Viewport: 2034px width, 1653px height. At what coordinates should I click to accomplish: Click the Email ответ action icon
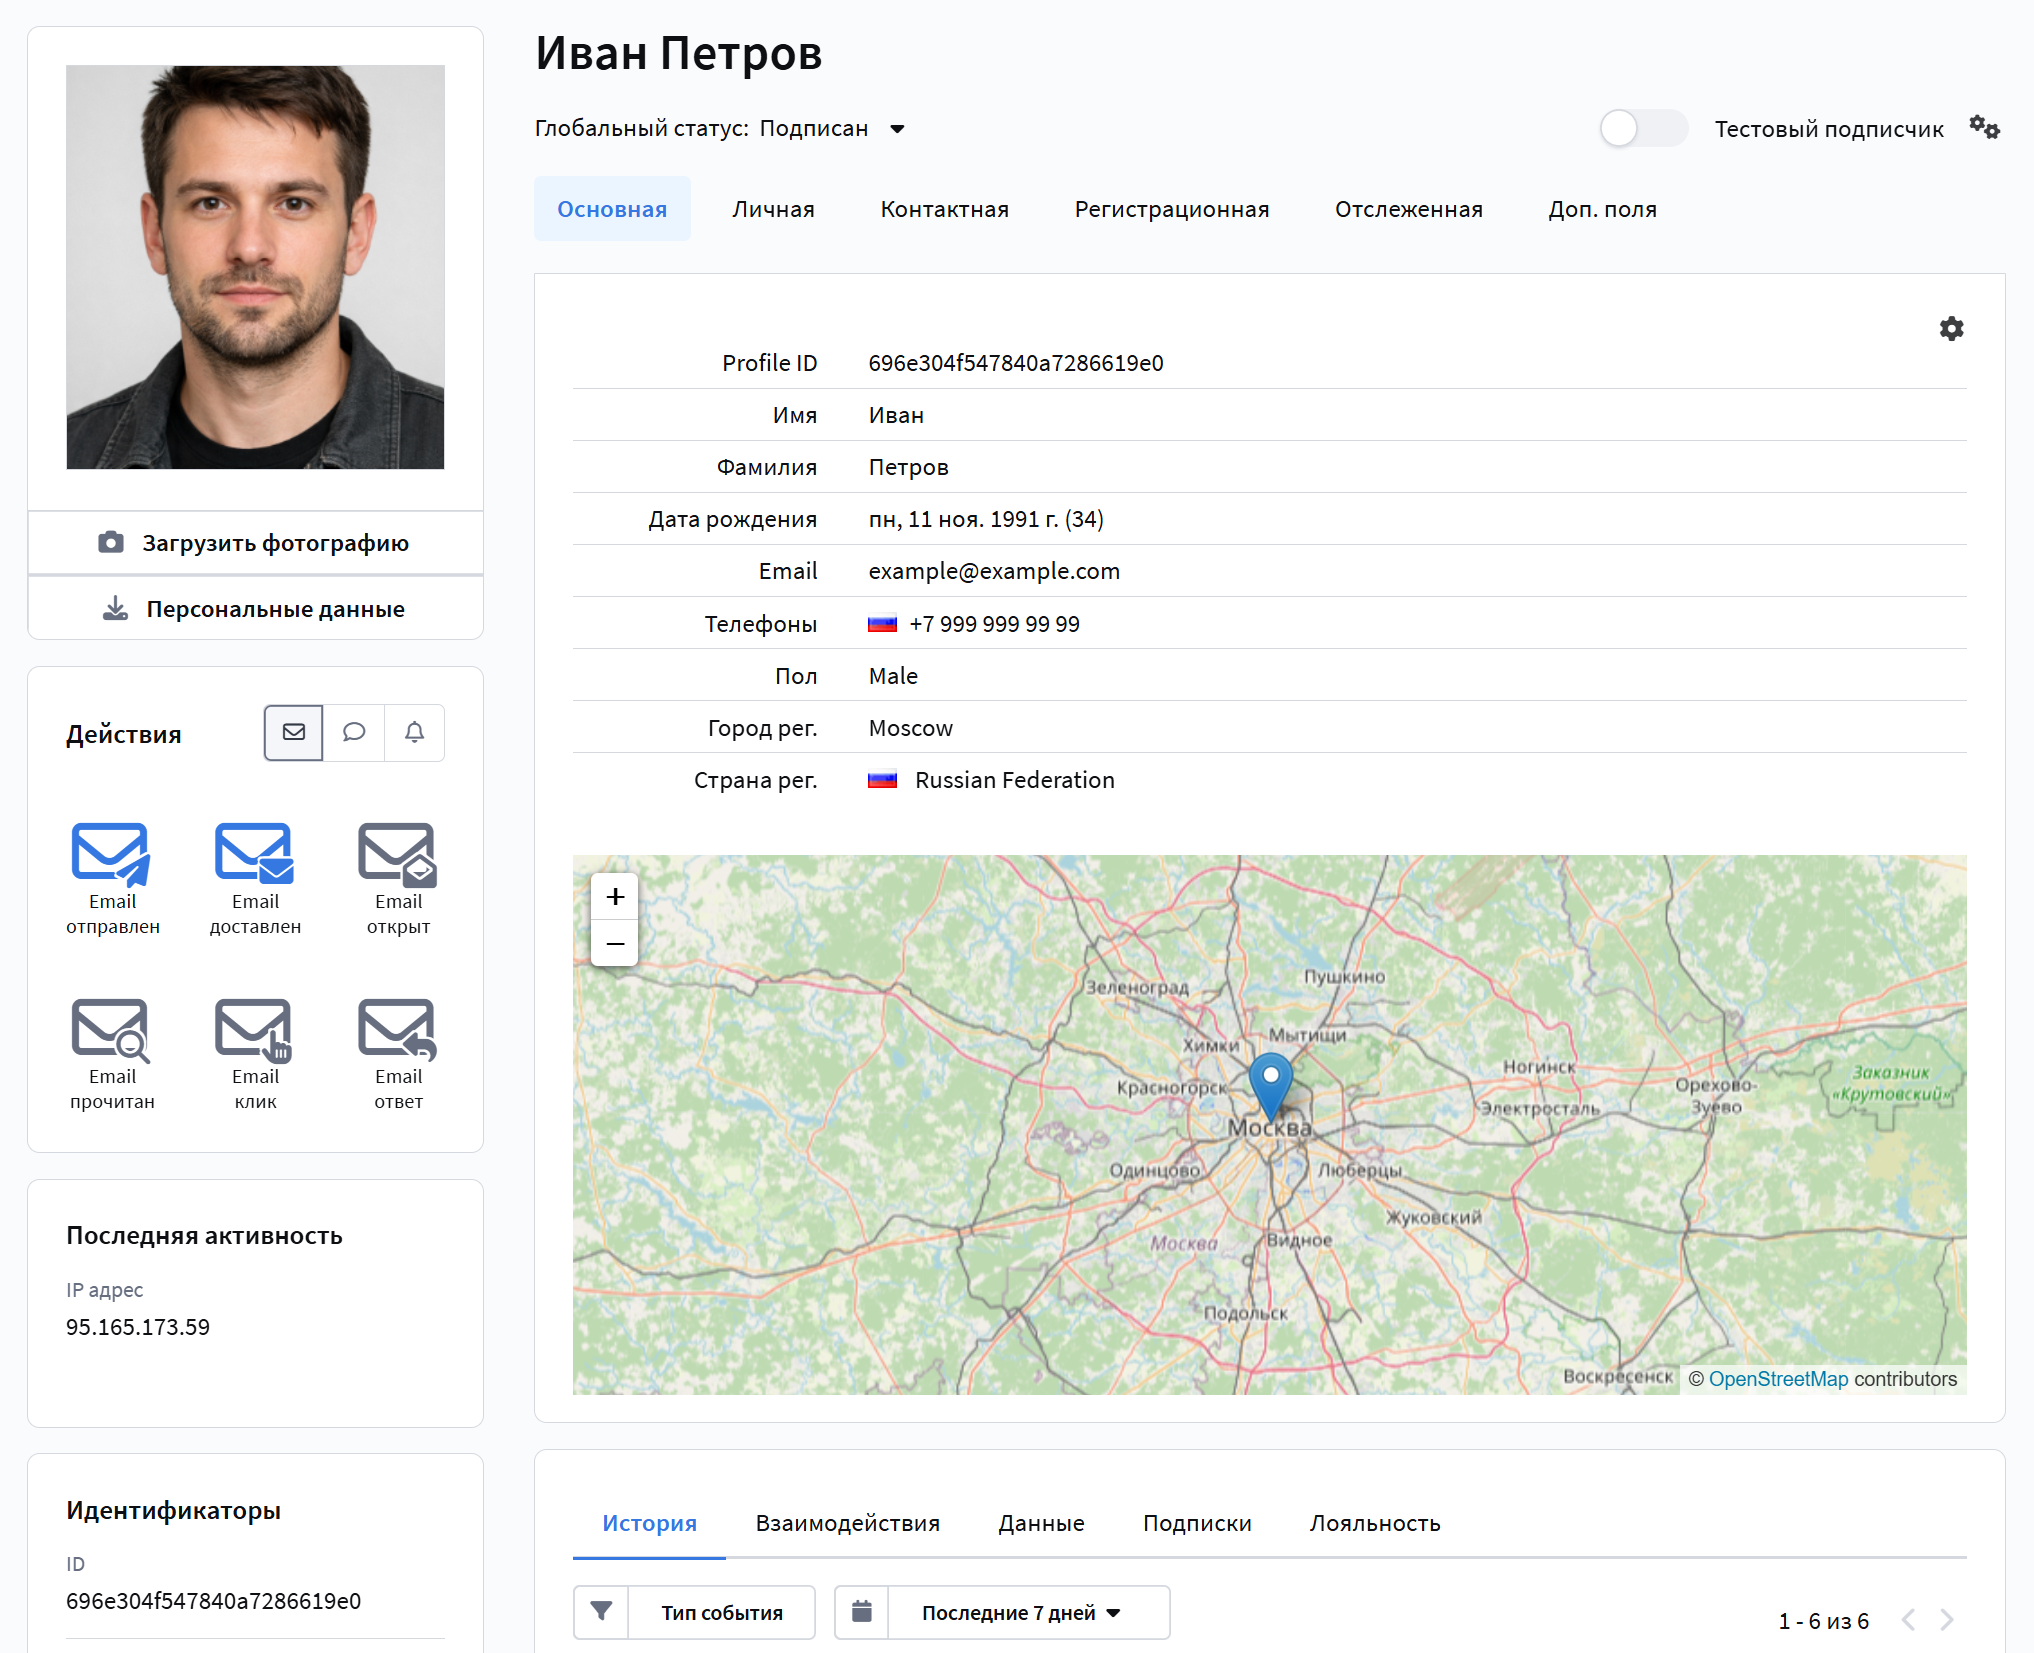pyautogui.click(x=397, y=1030)
